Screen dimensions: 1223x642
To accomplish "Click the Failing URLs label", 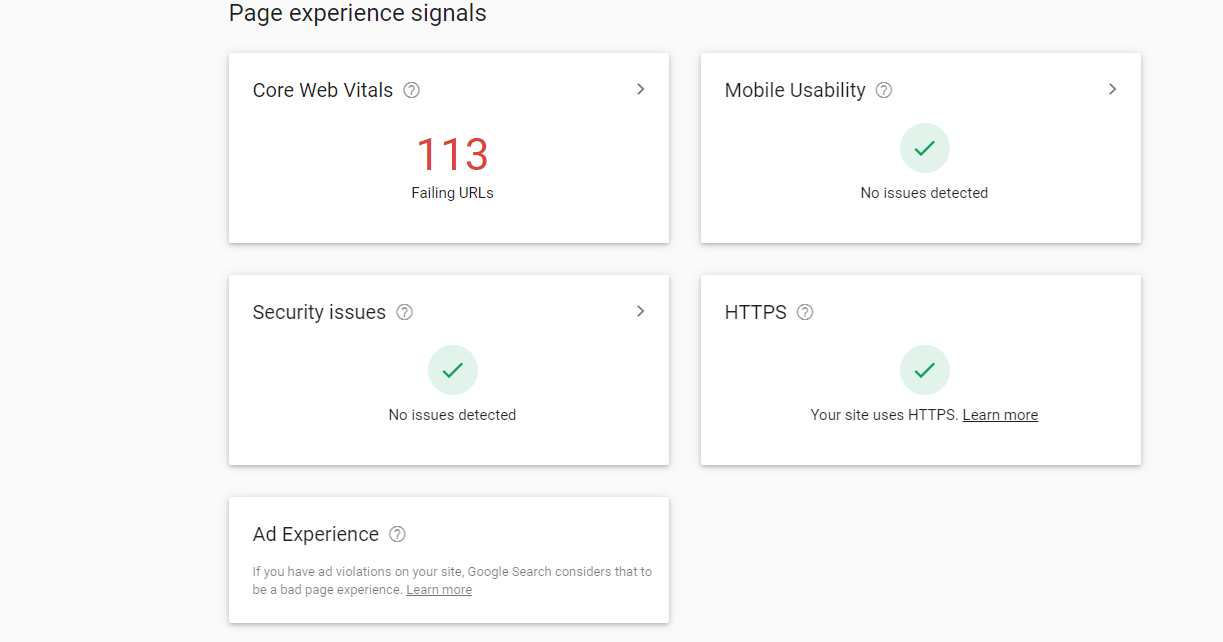I will tap(452, 193).
